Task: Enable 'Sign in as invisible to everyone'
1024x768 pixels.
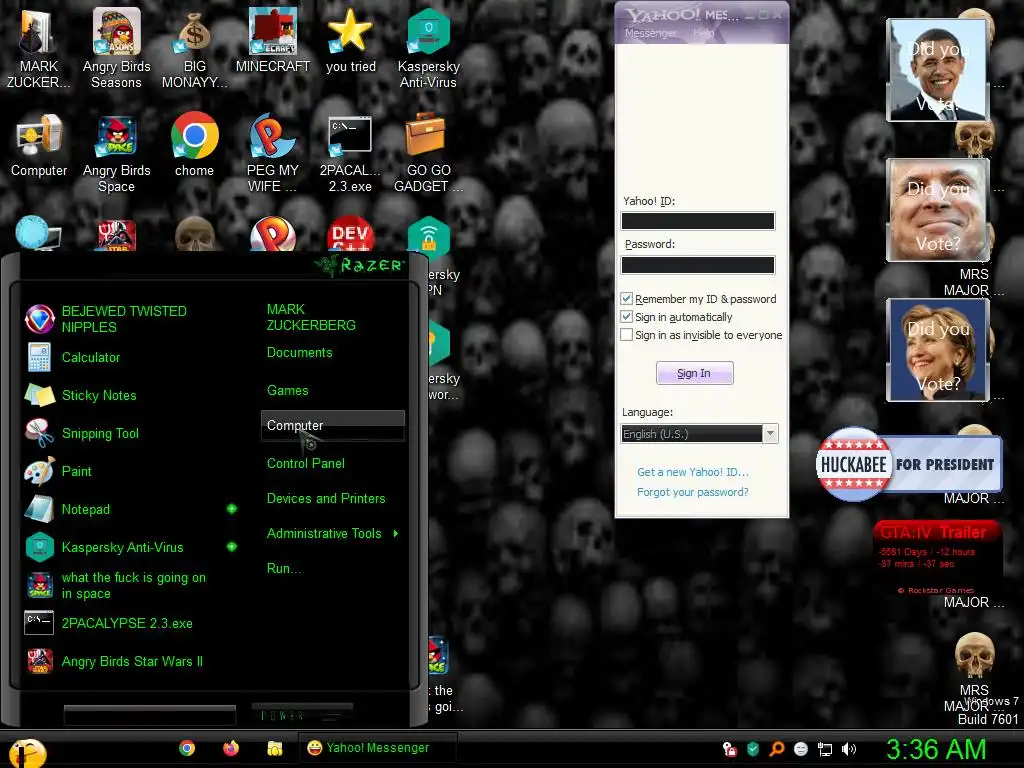Action: coord(626,334)
